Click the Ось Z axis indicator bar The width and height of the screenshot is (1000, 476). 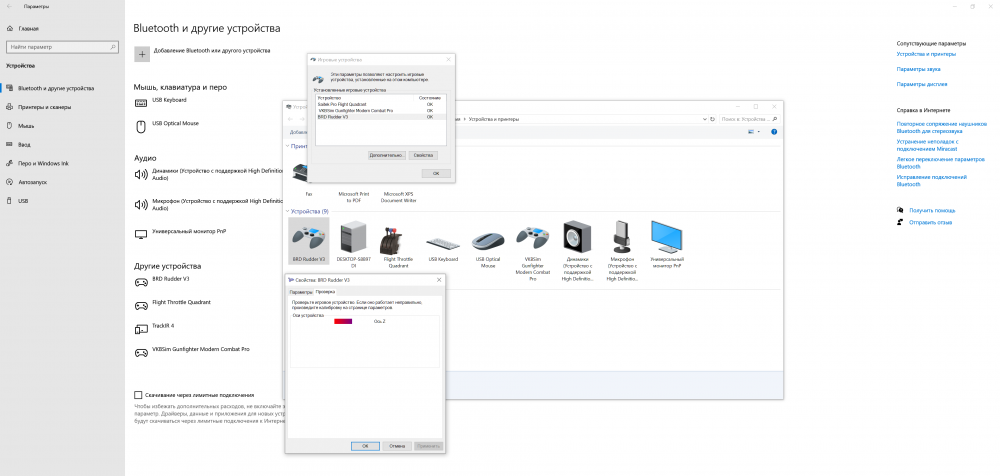(x=343, y=322)
